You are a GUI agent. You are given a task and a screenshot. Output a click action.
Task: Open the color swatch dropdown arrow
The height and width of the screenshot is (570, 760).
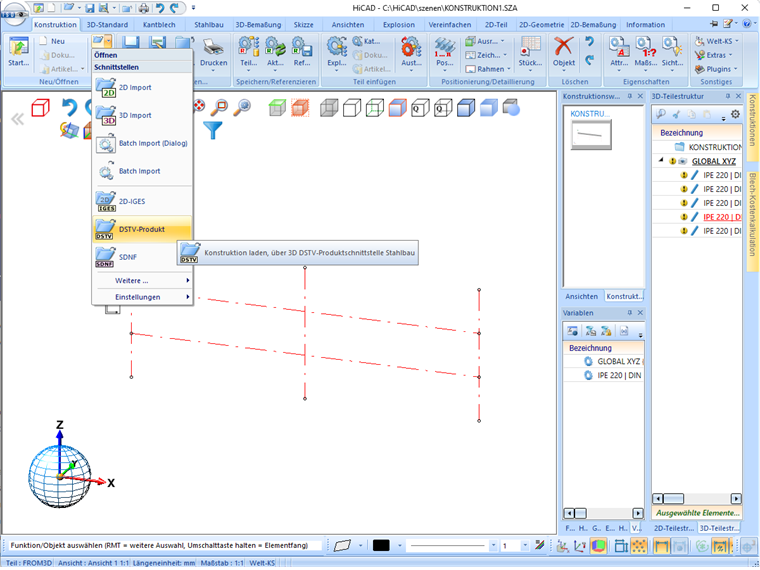click(399, 546)
